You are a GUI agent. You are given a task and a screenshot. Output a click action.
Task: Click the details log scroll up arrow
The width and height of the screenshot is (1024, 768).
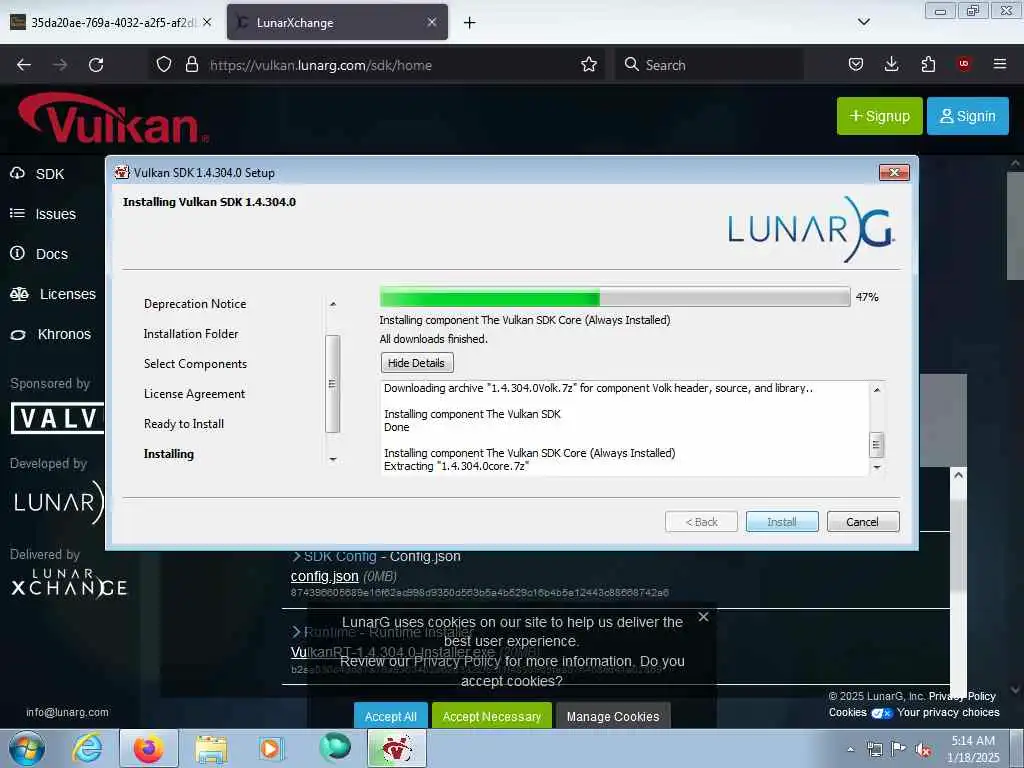coord(876,389)
